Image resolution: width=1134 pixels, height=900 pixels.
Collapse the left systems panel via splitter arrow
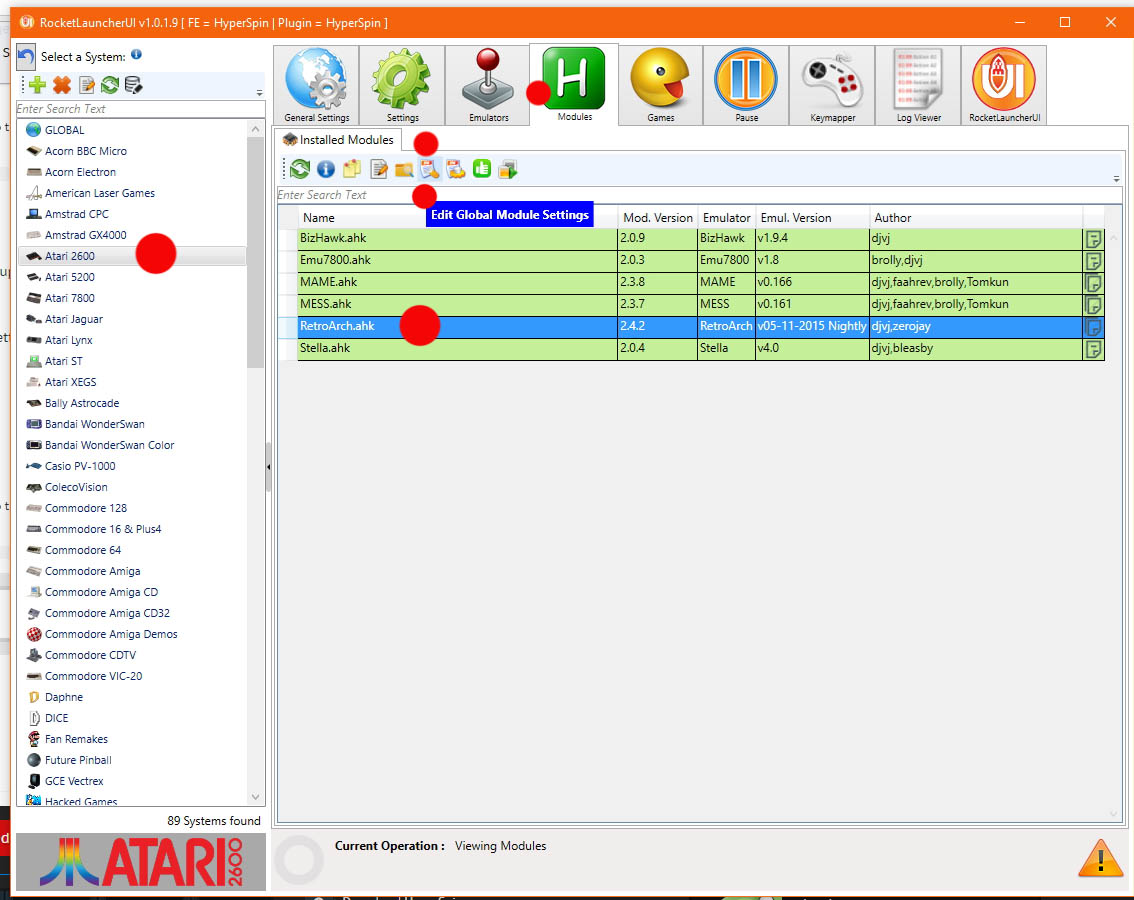point(268,467)
